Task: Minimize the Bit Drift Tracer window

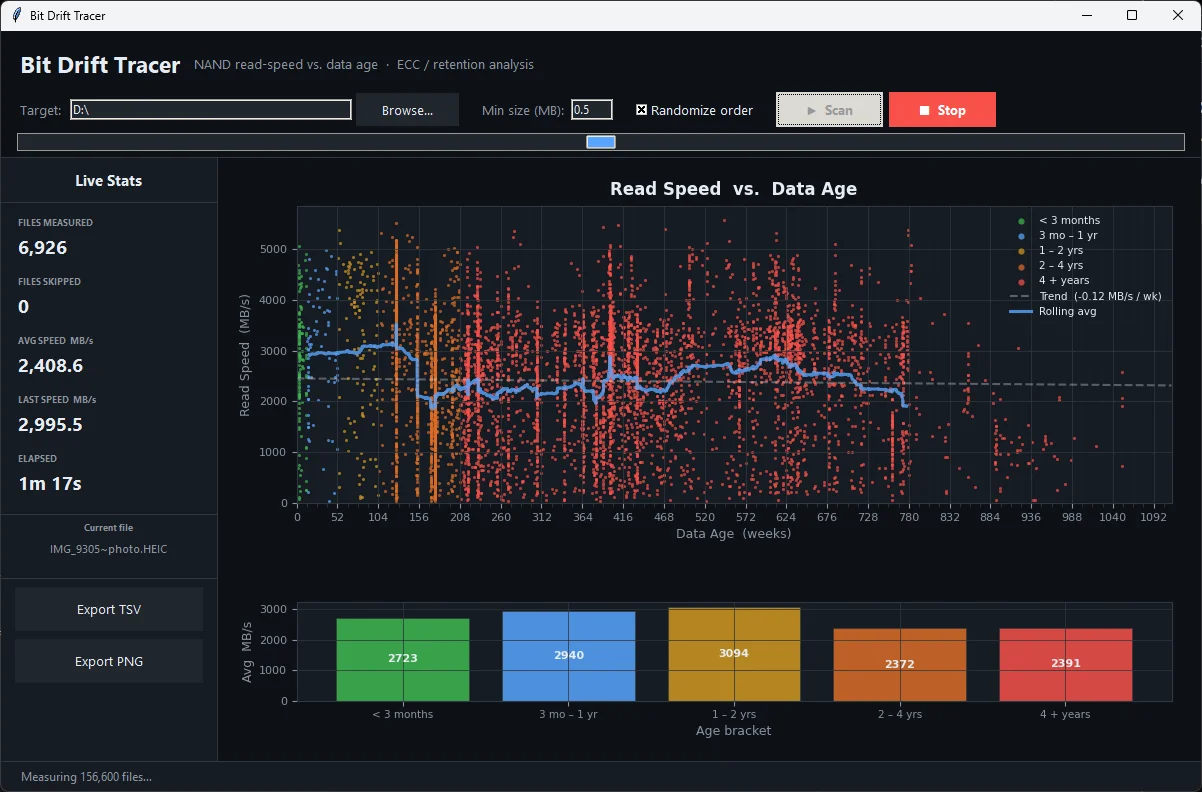Action: (1087, 15)
